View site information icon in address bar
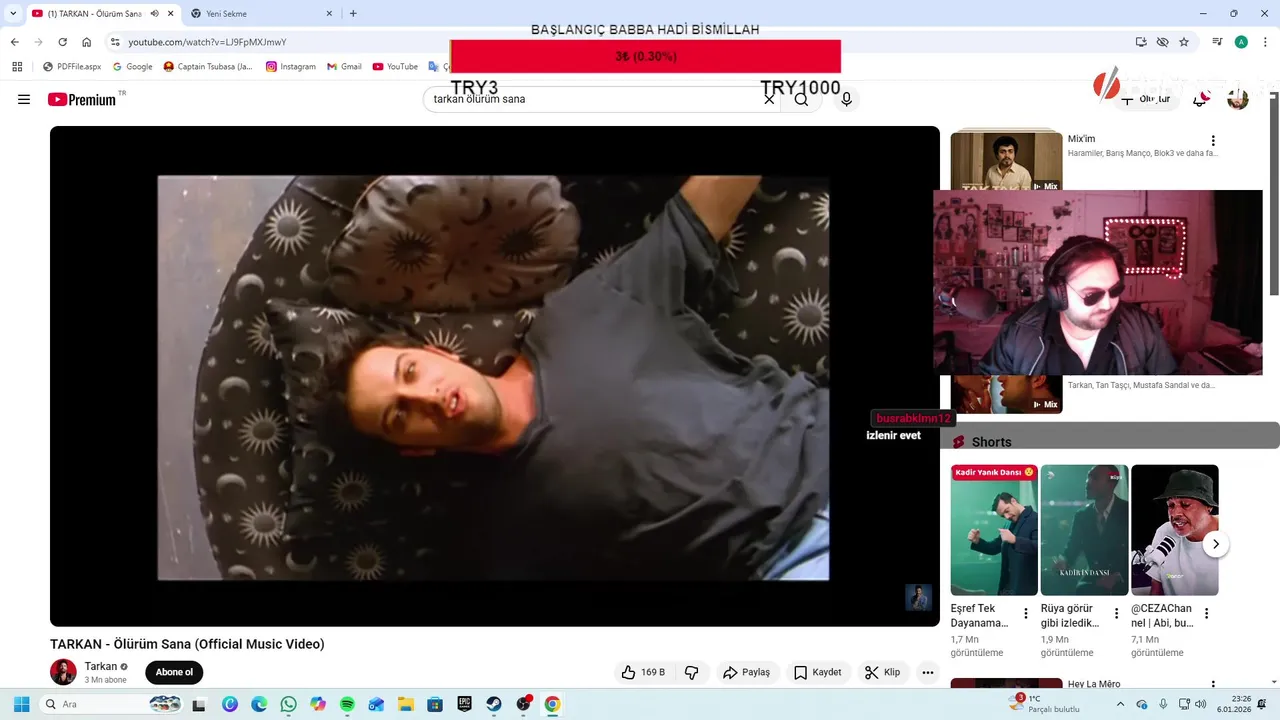 [115, 42]
